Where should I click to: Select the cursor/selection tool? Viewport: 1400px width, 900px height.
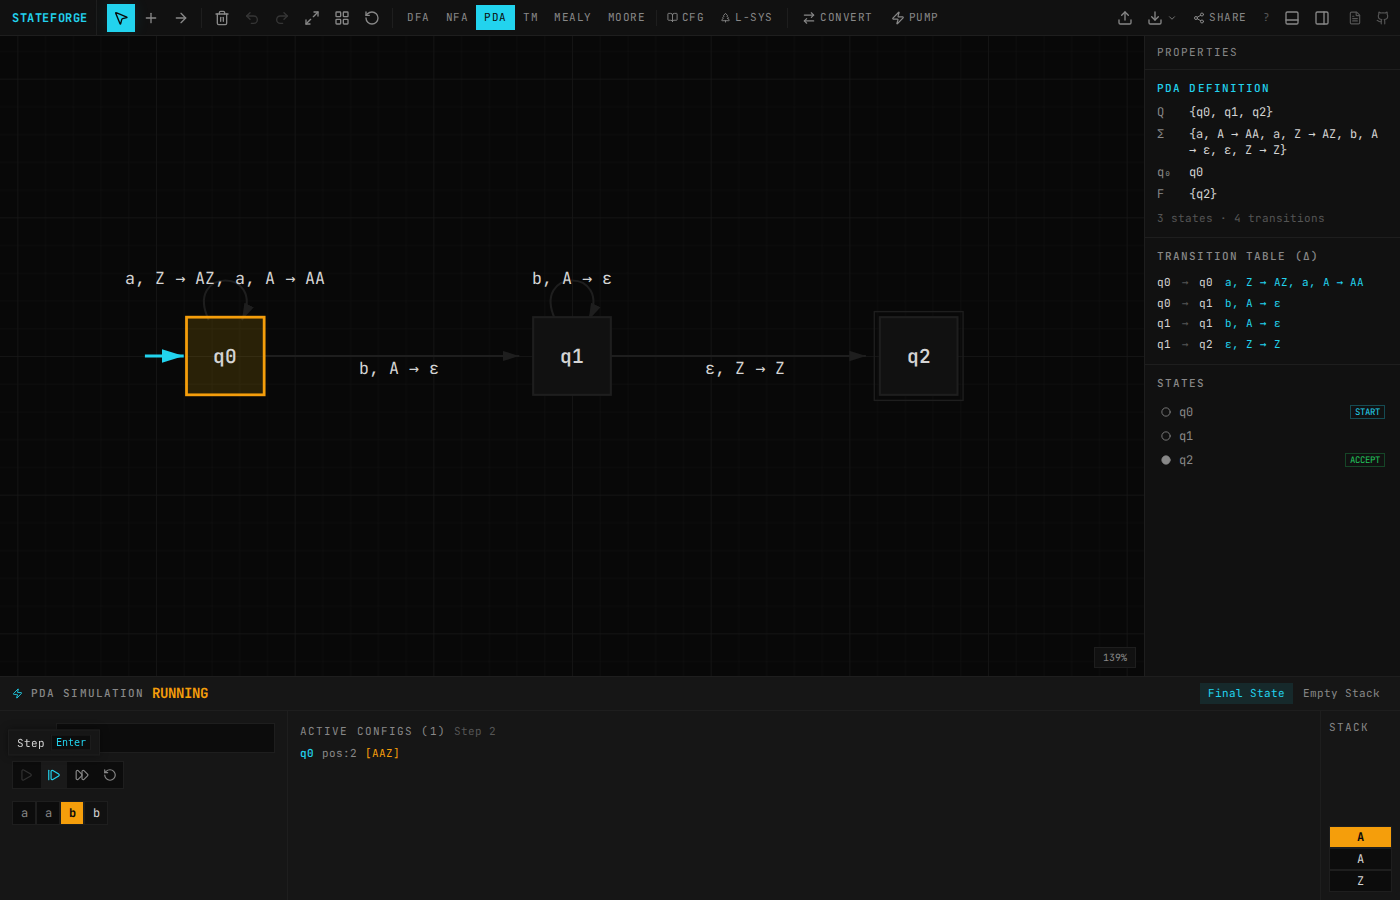click(x=121, y=17)
